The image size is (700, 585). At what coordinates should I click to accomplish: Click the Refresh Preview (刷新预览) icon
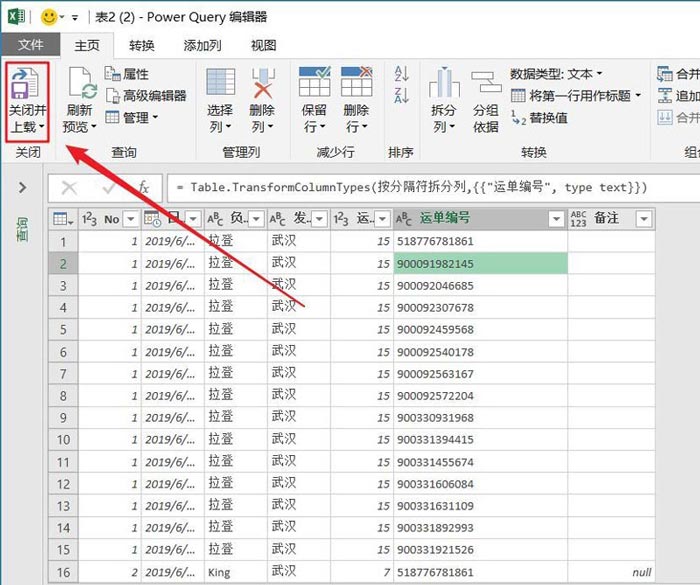coord(83,84)
